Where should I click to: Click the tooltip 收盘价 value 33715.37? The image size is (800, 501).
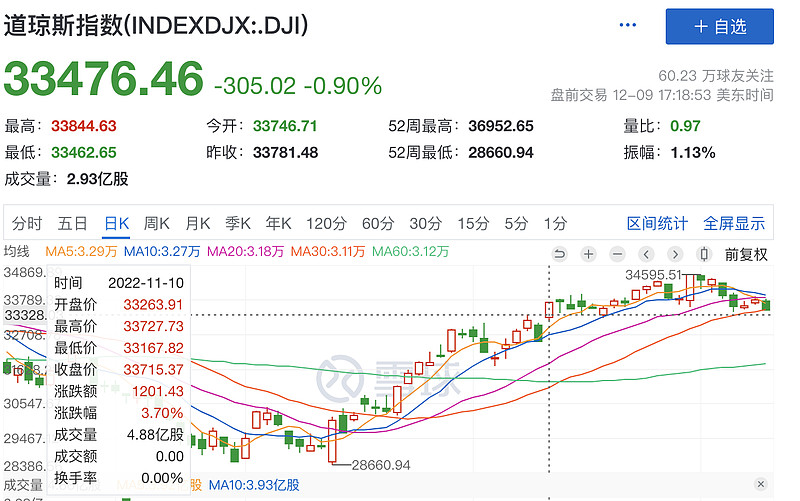(153, 370)
